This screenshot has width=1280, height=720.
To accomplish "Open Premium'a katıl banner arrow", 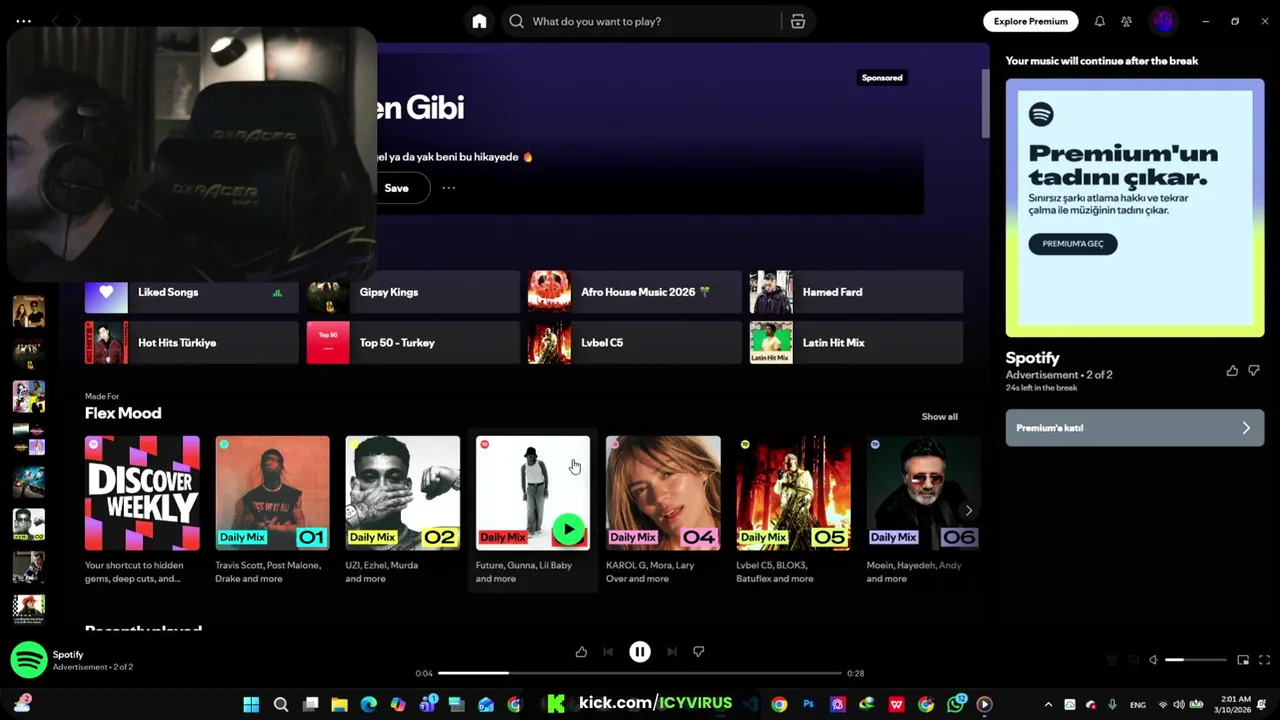I will pyautogui.click(x=1246, y=428).
